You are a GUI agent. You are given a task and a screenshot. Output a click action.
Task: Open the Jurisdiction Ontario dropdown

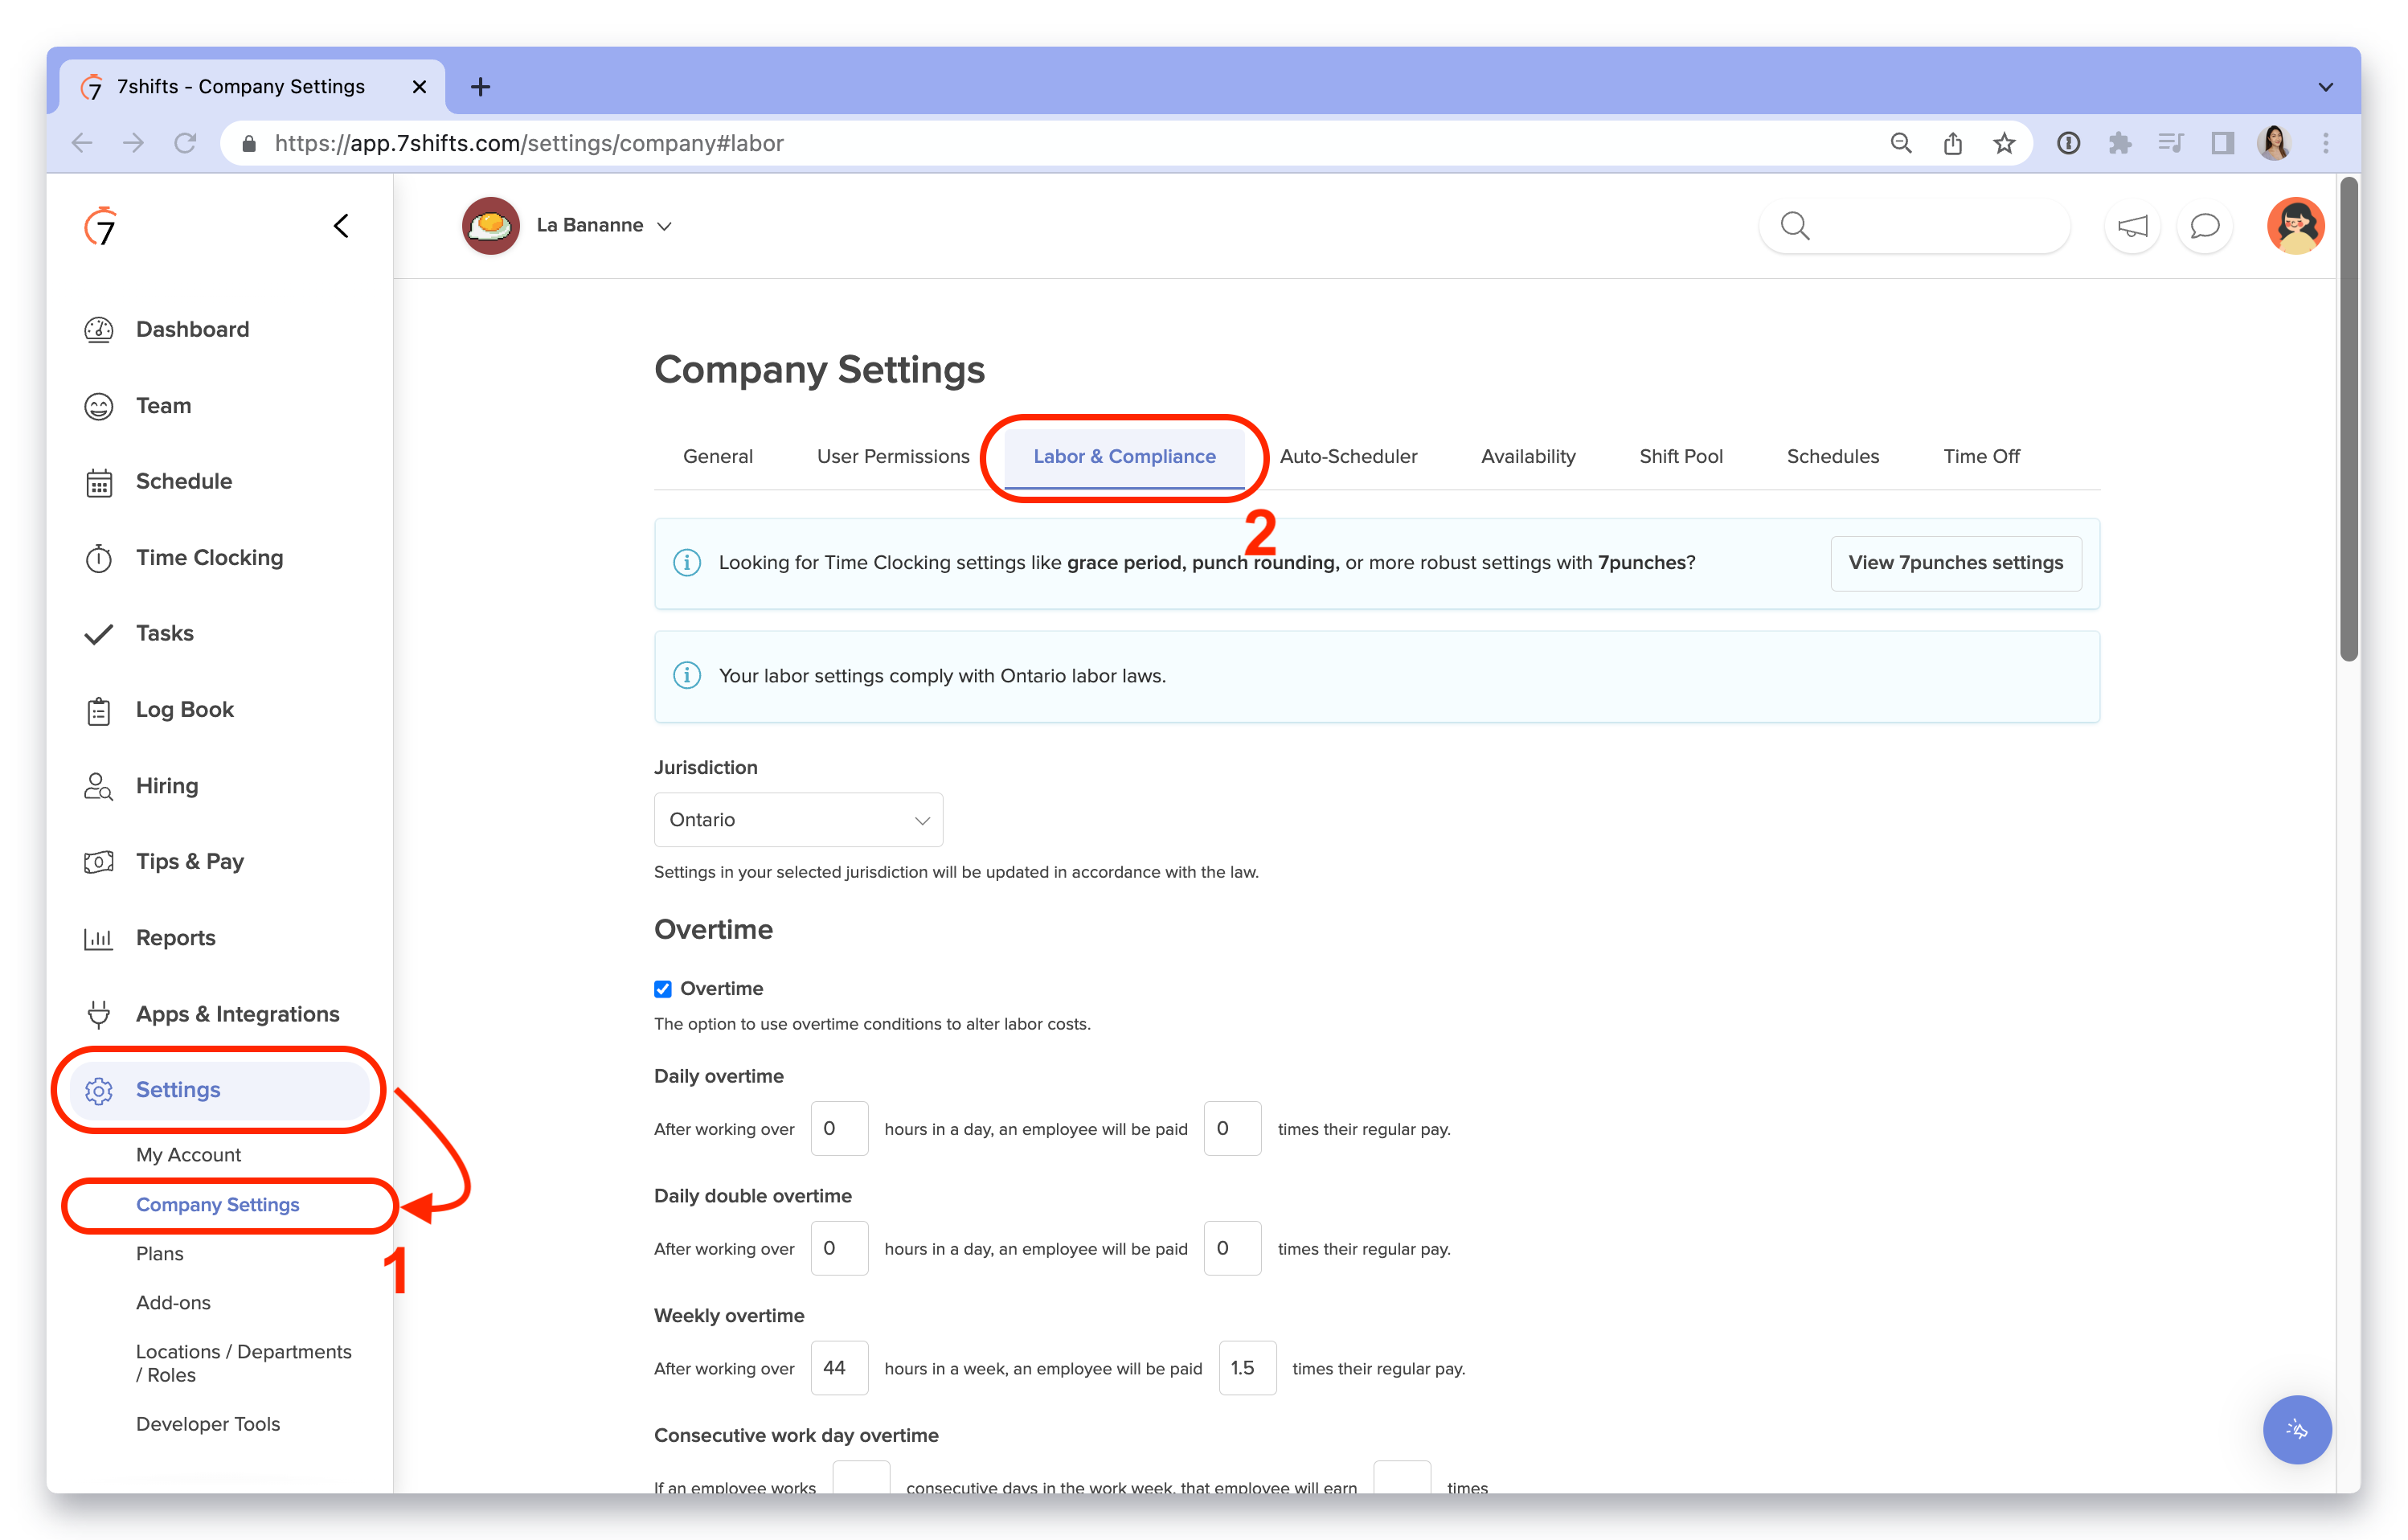coord(798,819)
